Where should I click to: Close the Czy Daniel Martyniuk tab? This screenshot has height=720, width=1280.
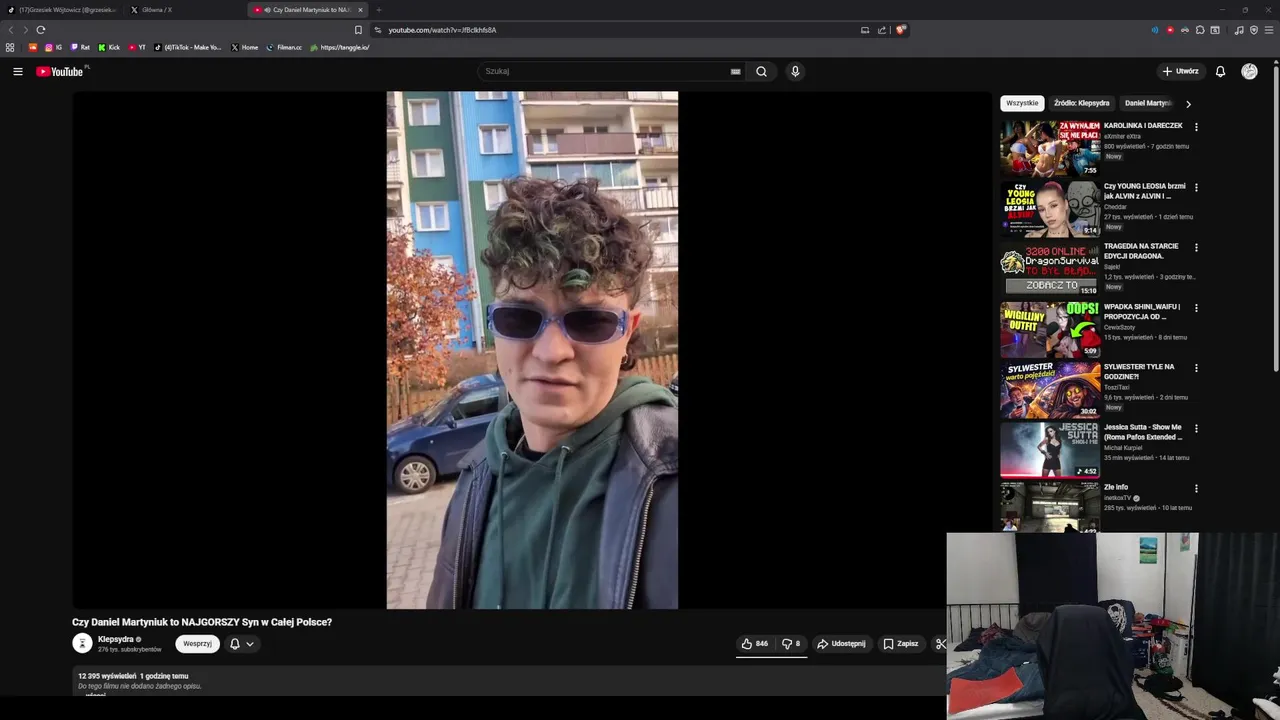361,10
